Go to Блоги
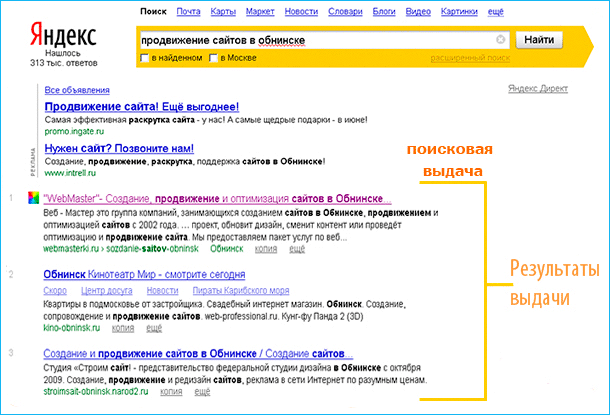The height and width of the screenshot is (415, 610). tap(384, 12)
